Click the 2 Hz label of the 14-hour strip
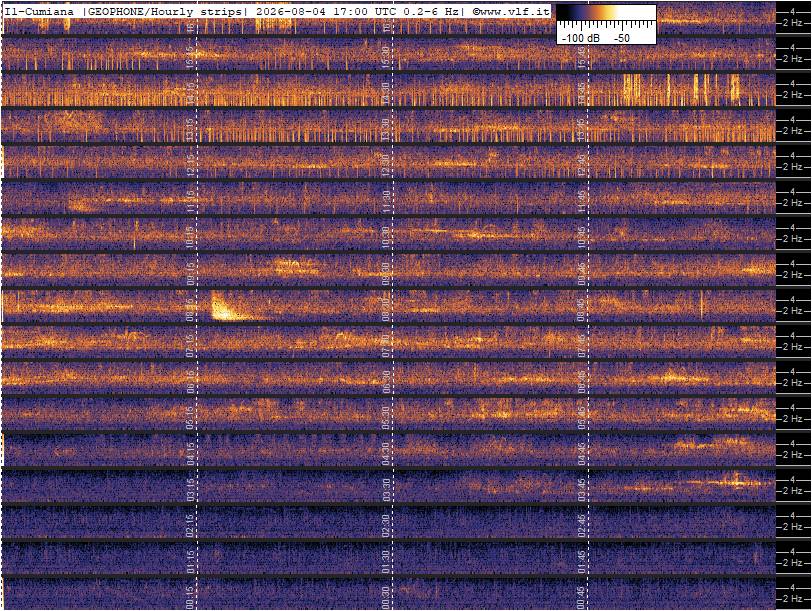Image resolution: width=812 pixels, height=611 pixels. (x=793, y=95)
